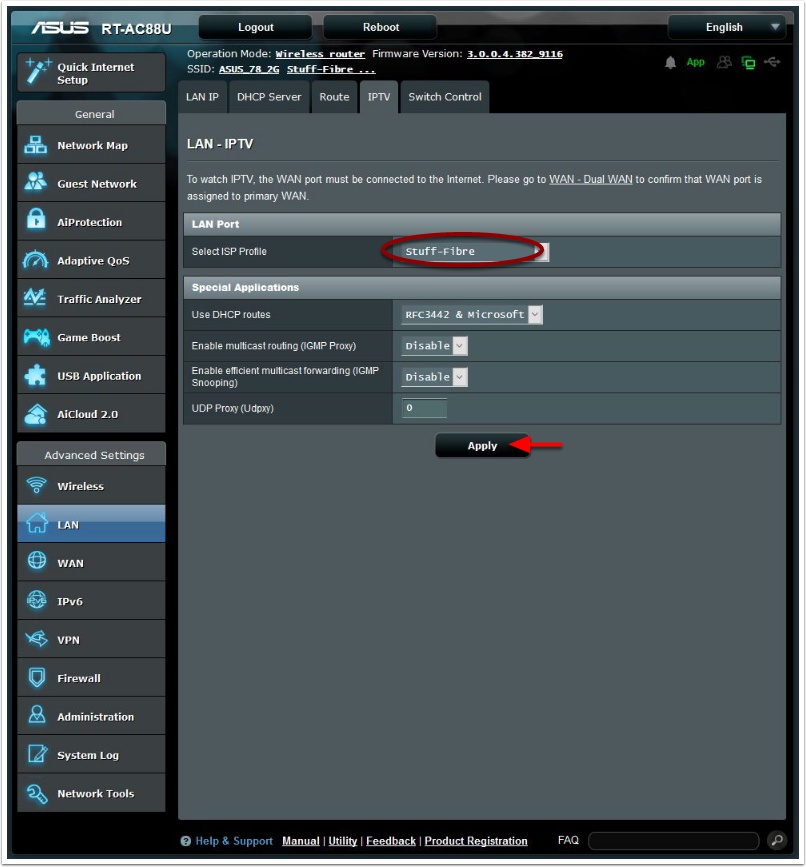Click the Wireless router operation mode link
The width and height of the screenshot is (806, 867).
tap(320, 54)
